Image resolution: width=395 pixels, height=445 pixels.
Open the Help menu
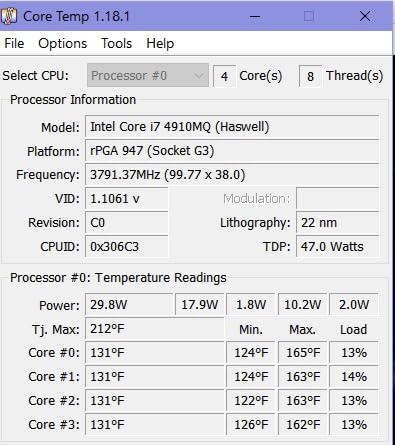pos(160,44)
